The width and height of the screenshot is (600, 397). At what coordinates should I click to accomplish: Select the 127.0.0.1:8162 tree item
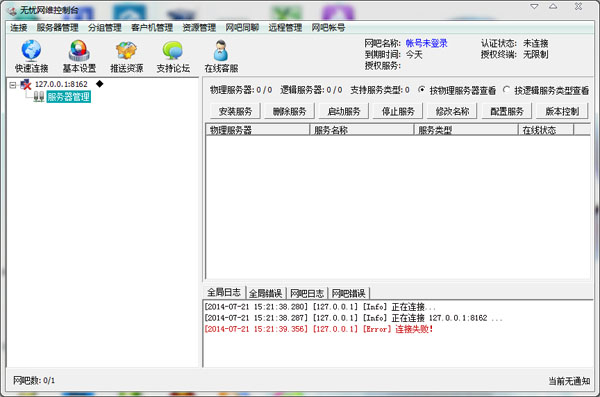click(x=61, y=84)
